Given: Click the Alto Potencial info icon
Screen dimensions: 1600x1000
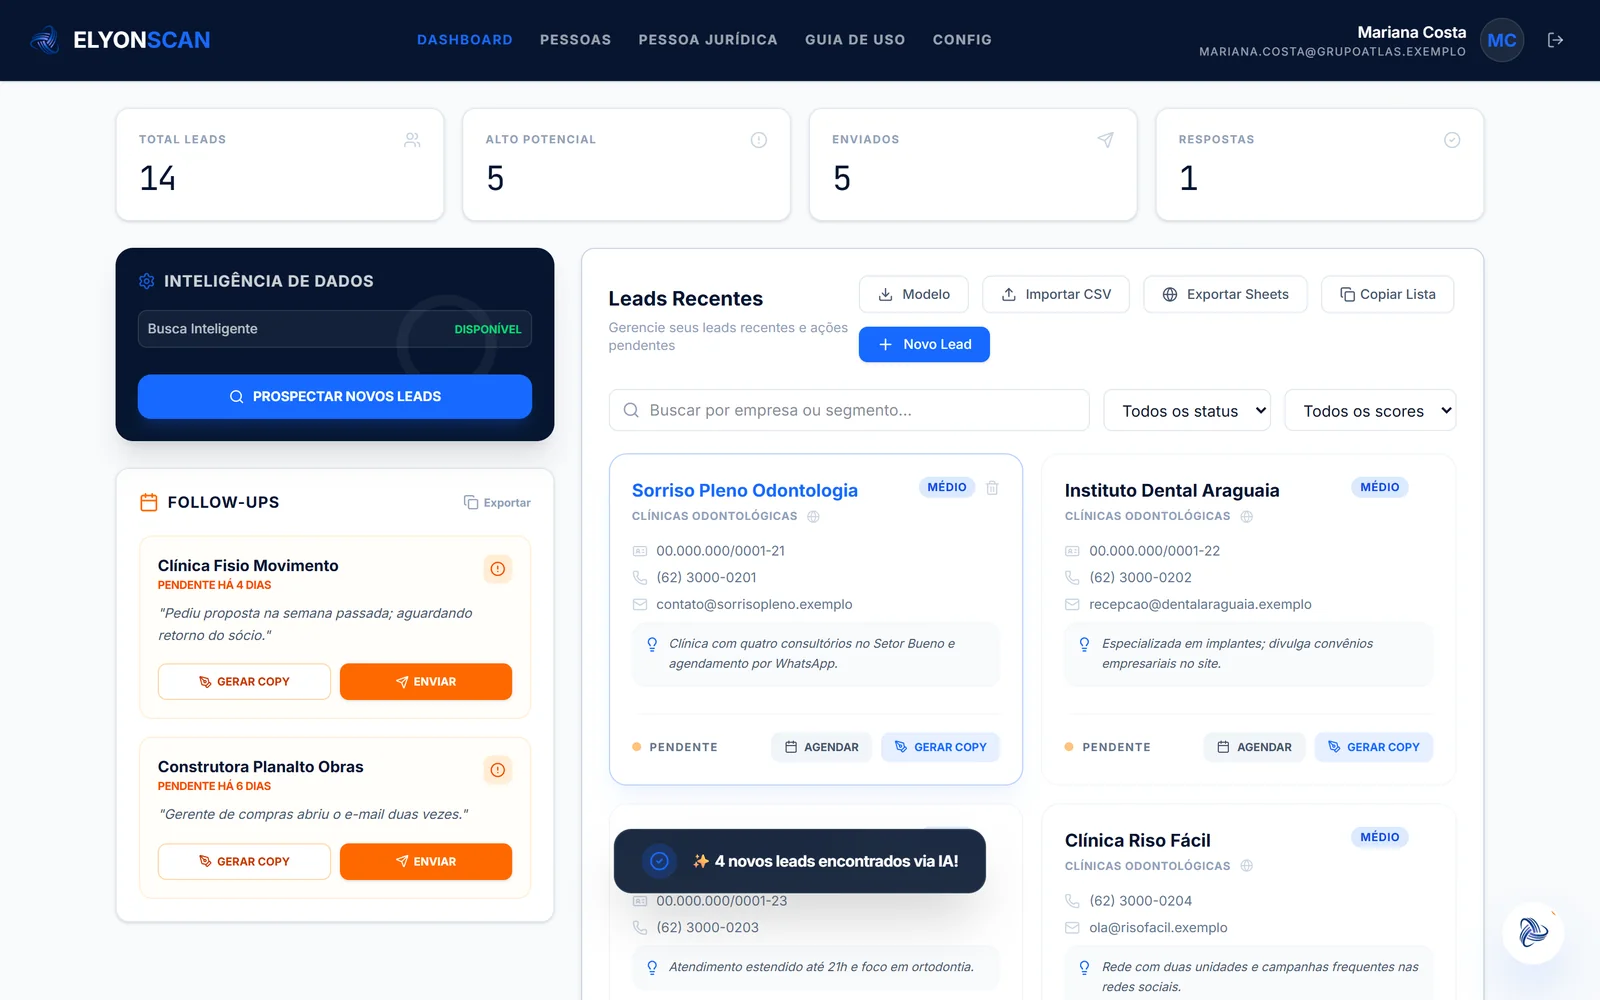Looking at the screenshot, I should (x=759, y=140).
